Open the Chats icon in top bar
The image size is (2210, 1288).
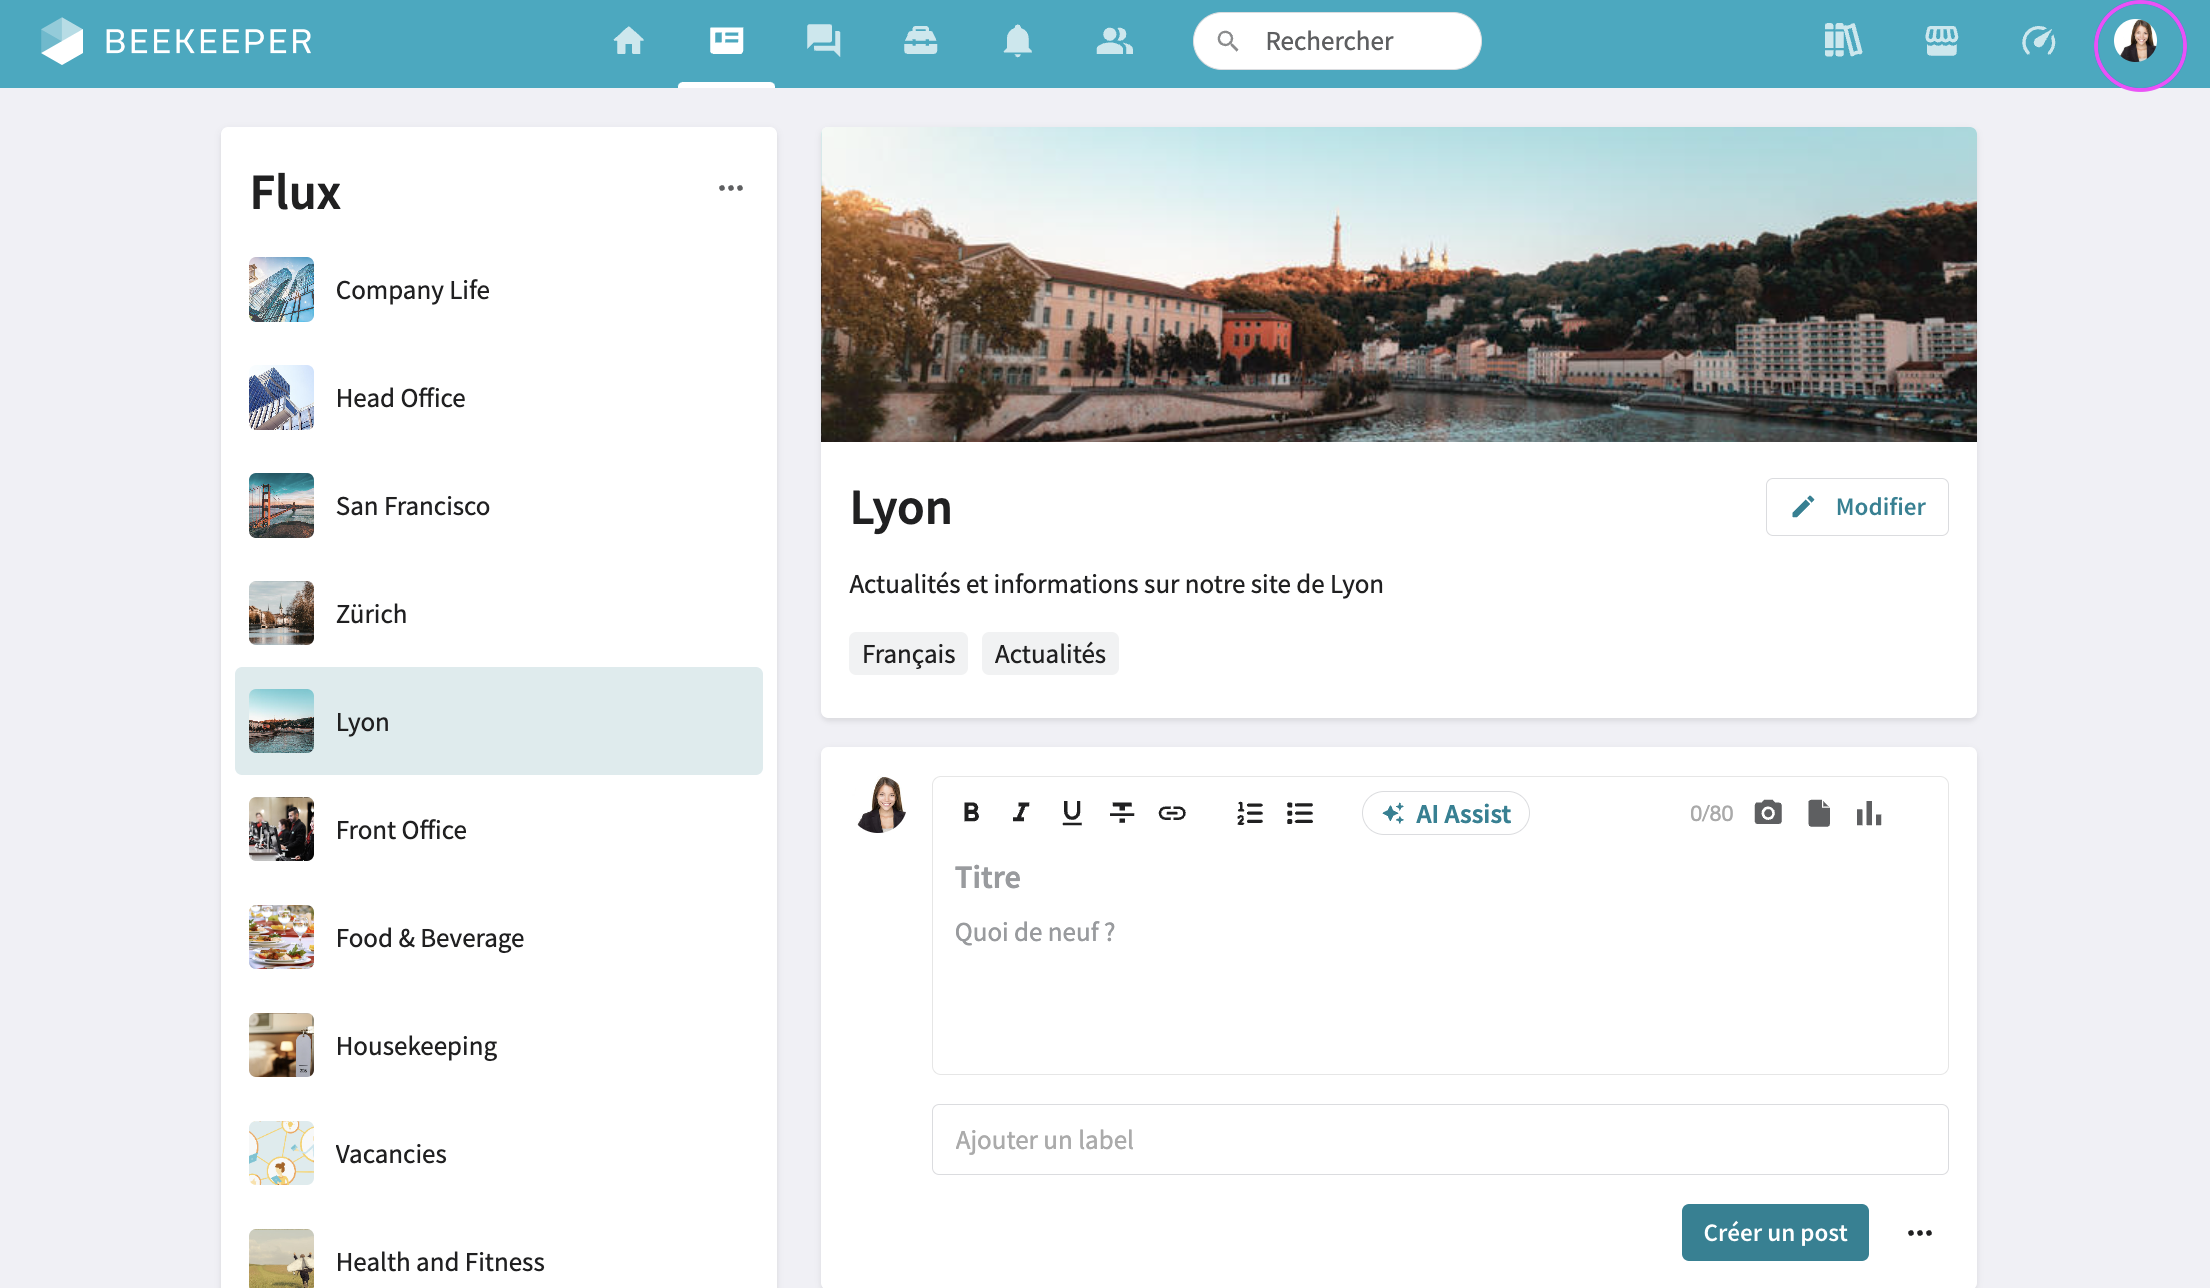pos(823,41)
